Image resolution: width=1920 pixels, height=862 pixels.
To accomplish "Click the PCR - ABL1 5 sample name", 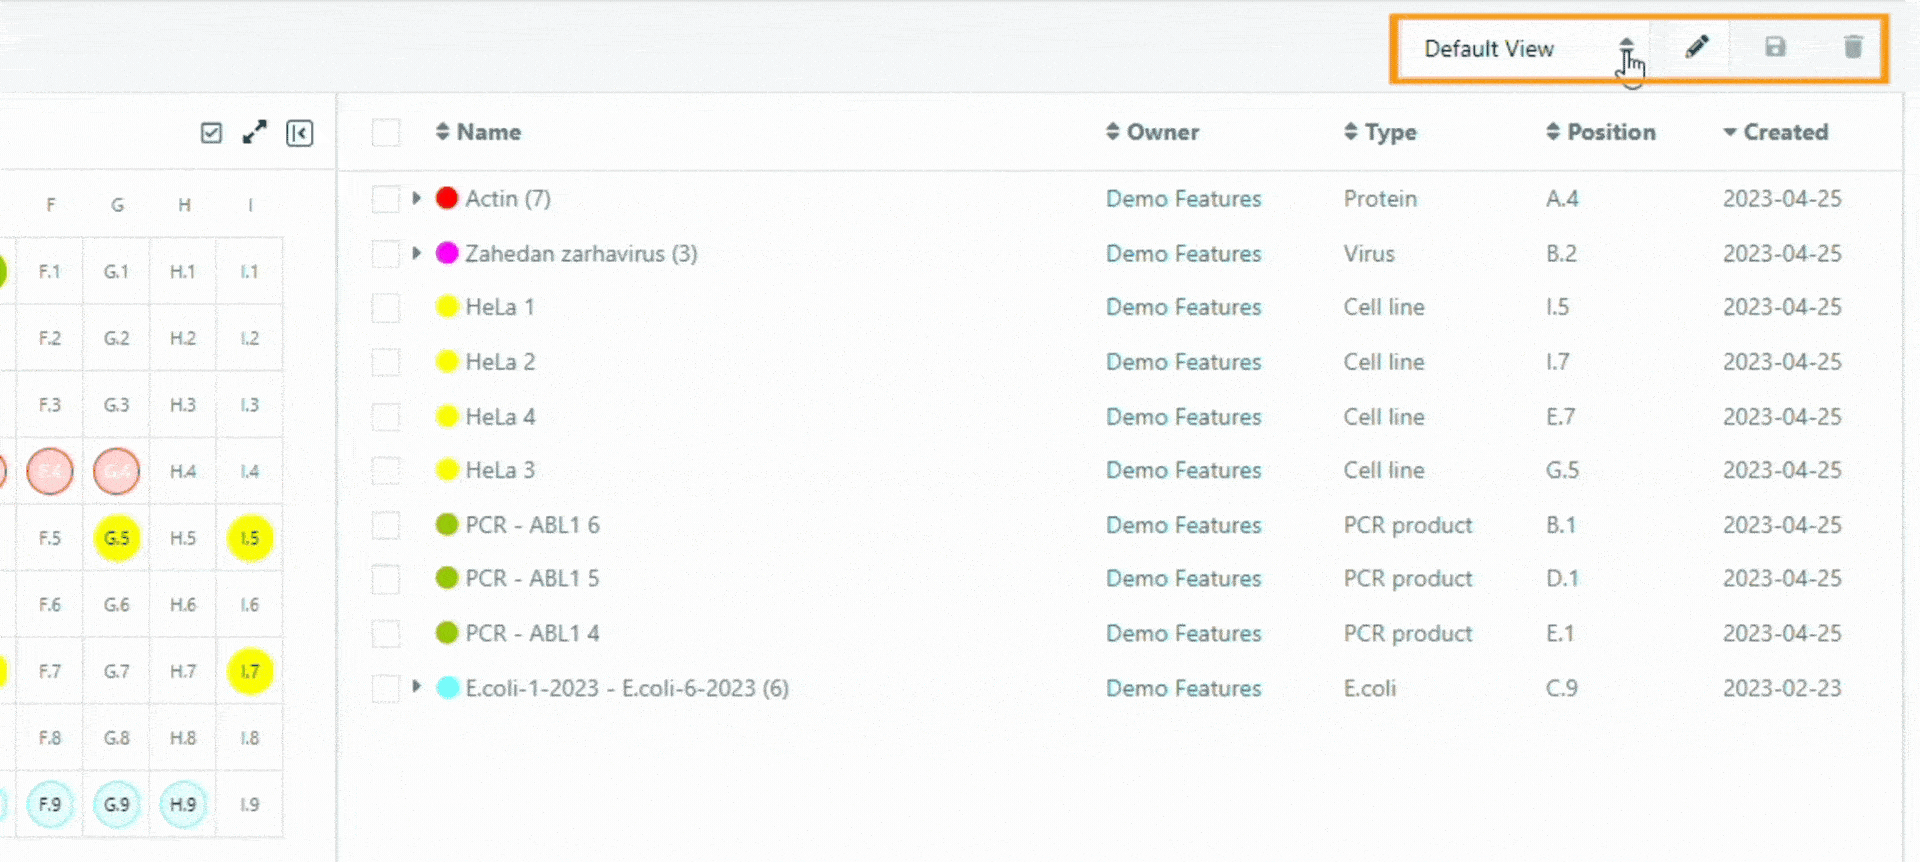I will click(532, 578).
